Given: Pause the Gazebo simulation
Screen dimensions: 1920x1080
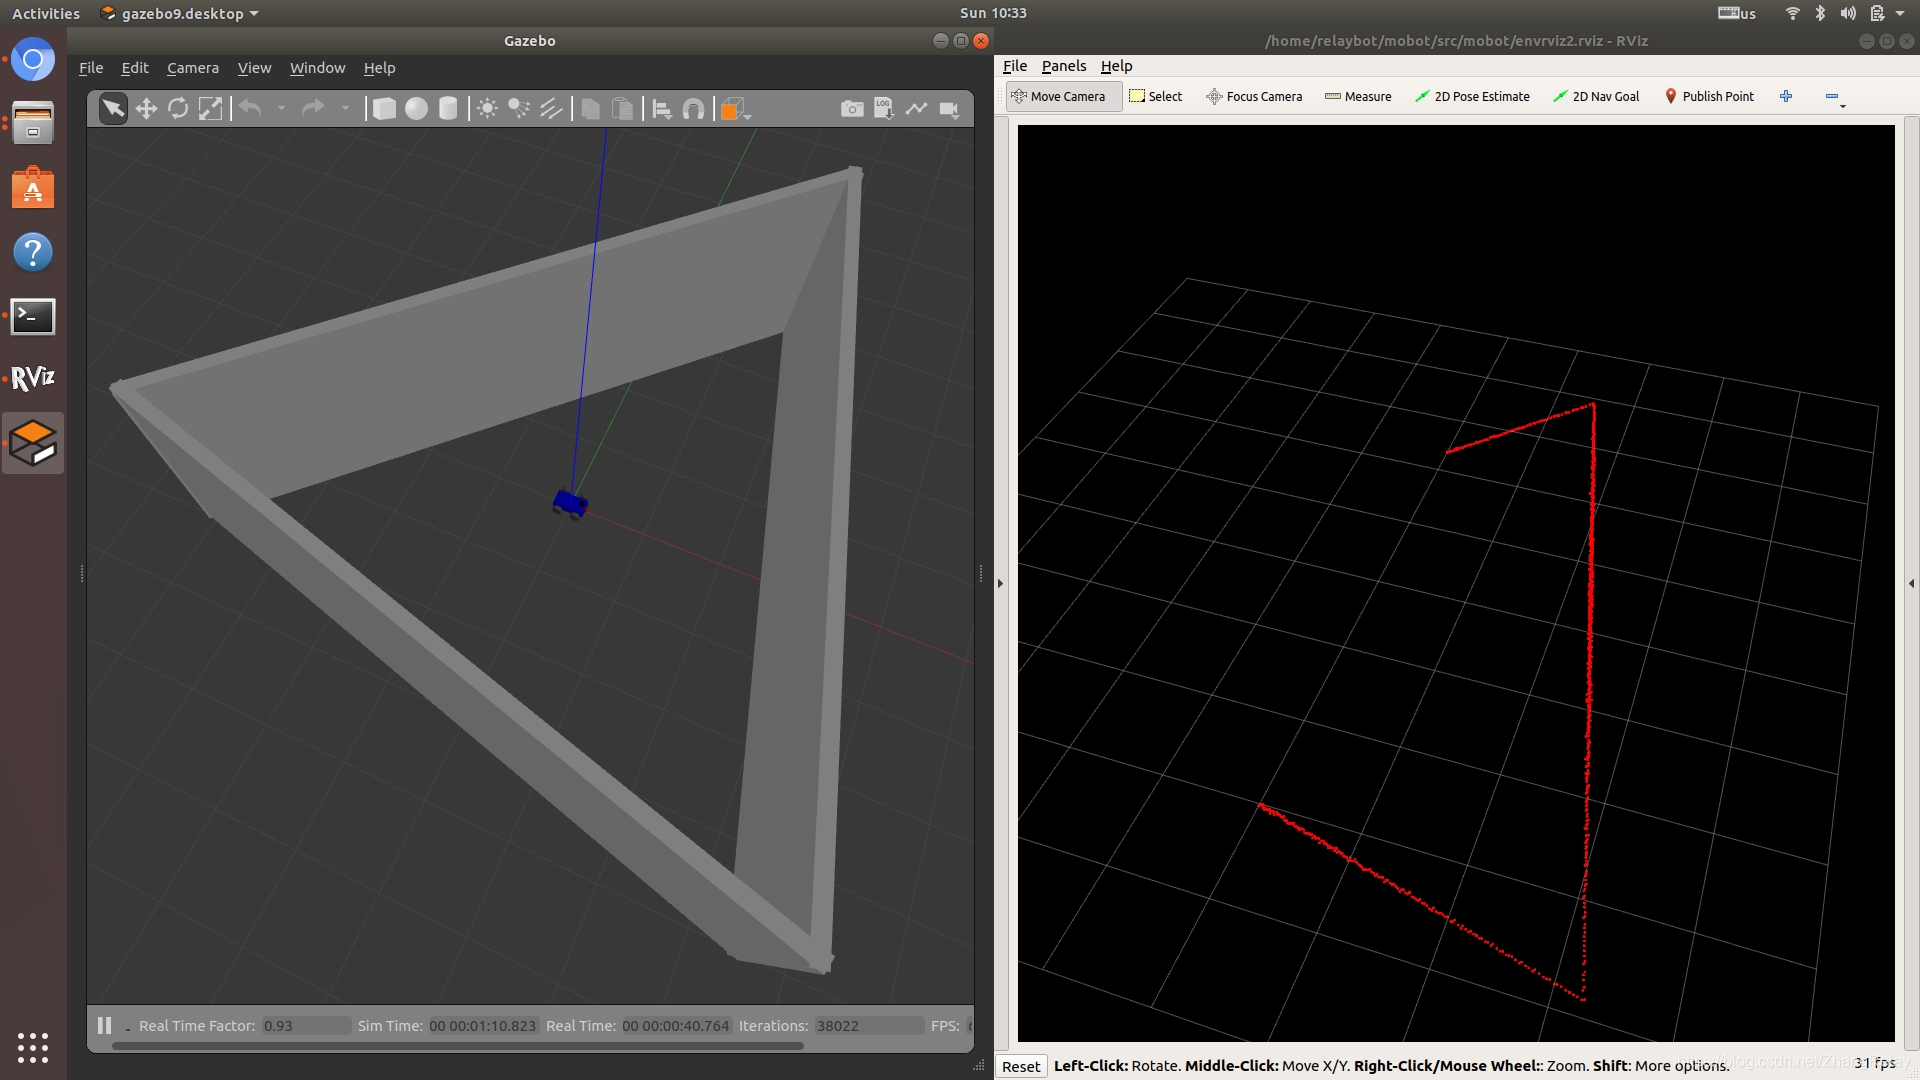Looking at the screenshot, I should pyautogui.click(x=104, y=1025).
